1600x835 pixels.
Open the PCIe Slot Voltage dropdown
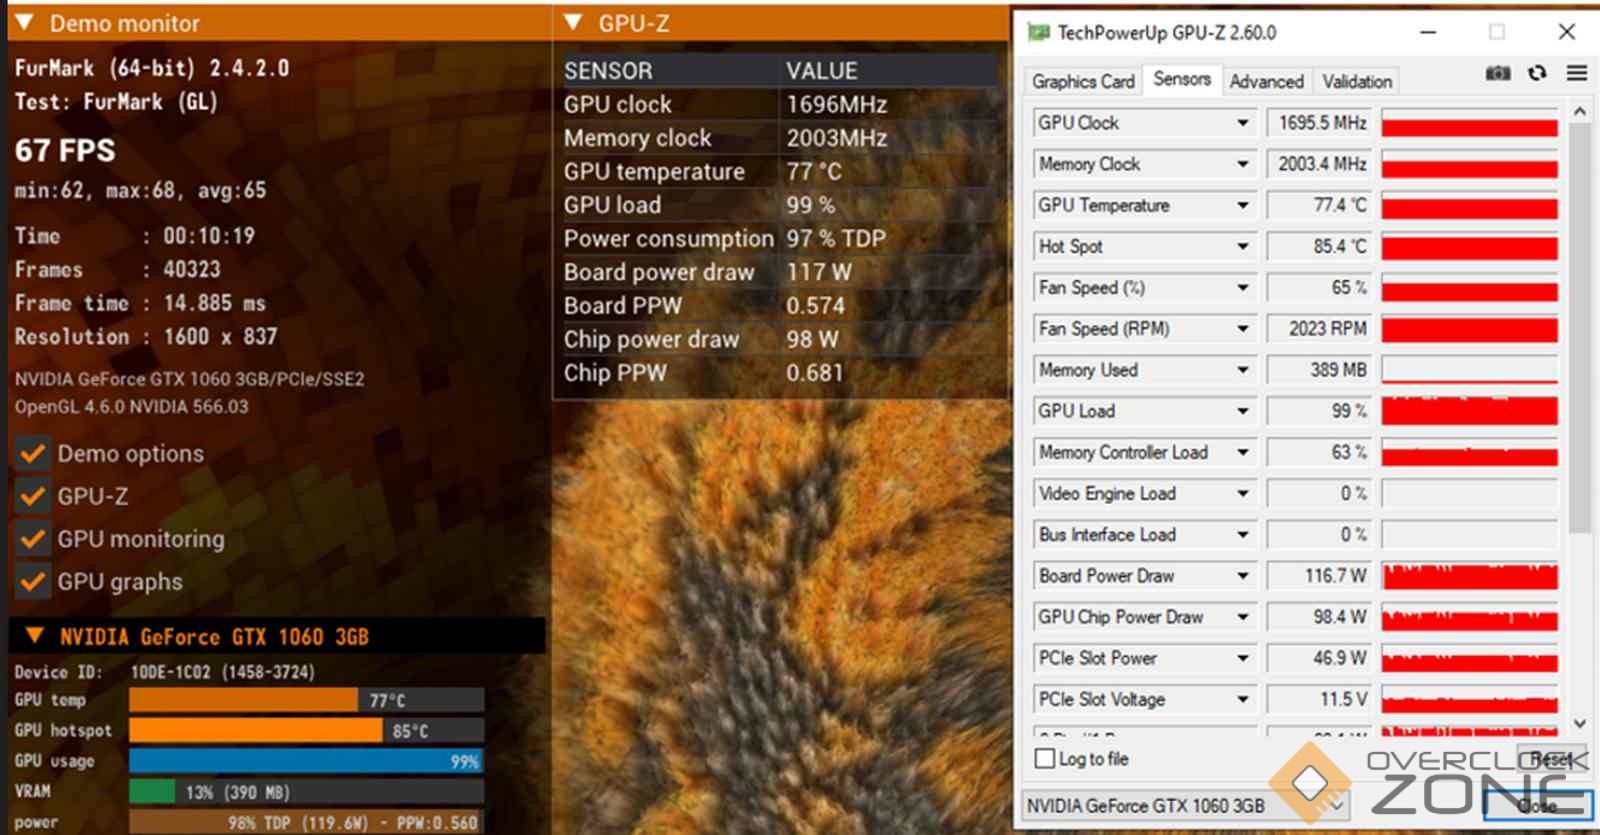[x=1243, y=699]
